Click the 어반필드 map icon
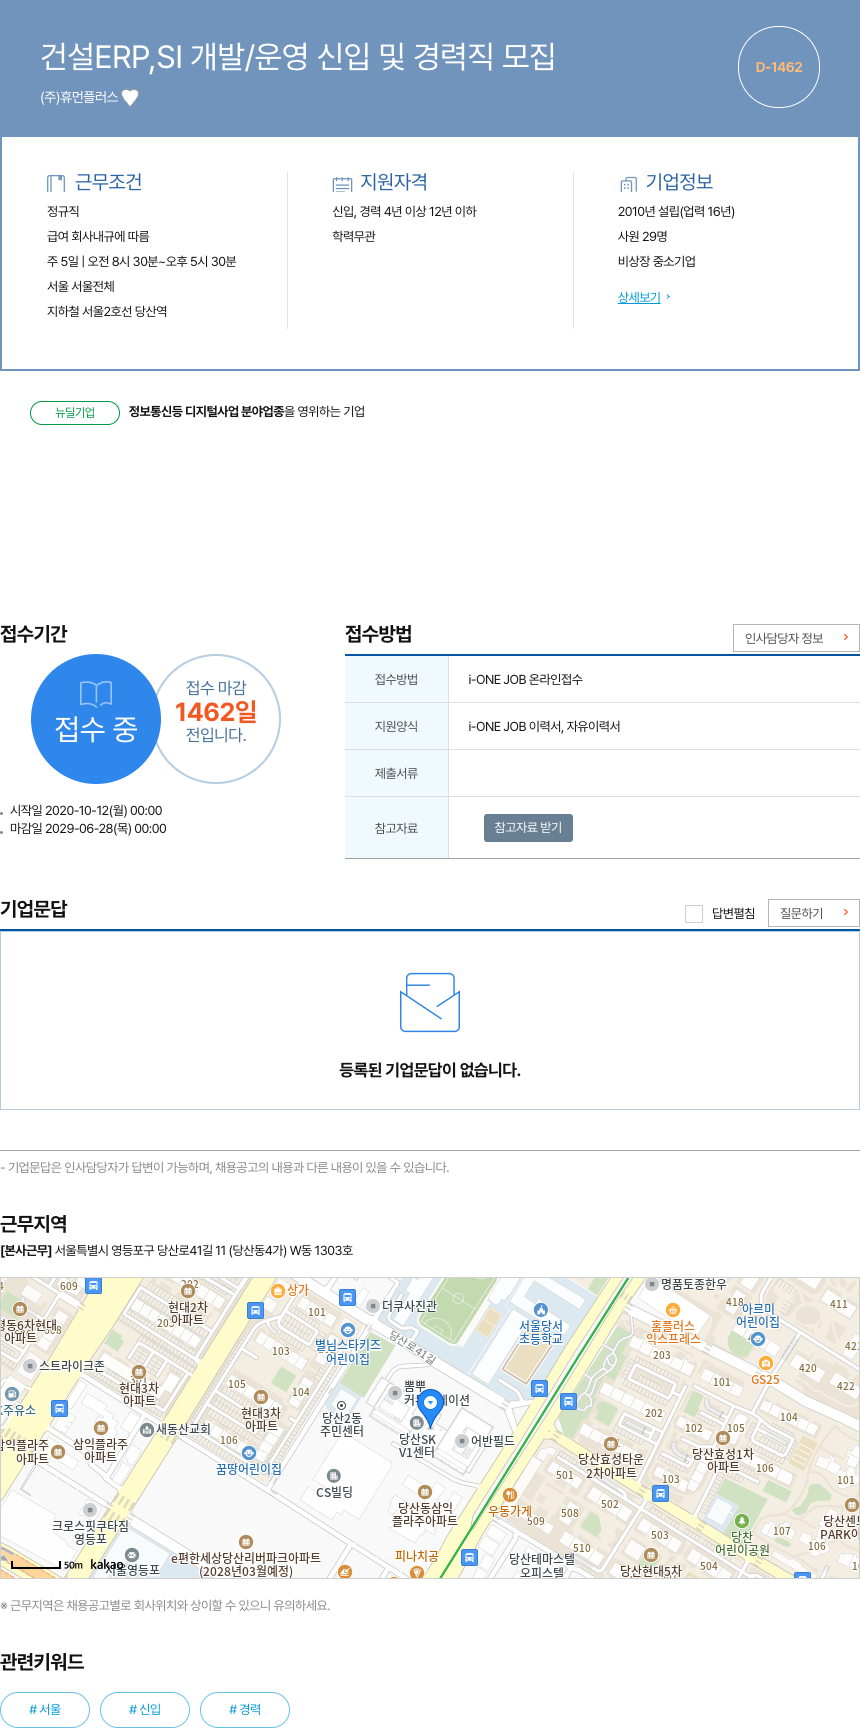This screenshot has height=1729, width=860. pyautogui.click(x=462, y=1441)
